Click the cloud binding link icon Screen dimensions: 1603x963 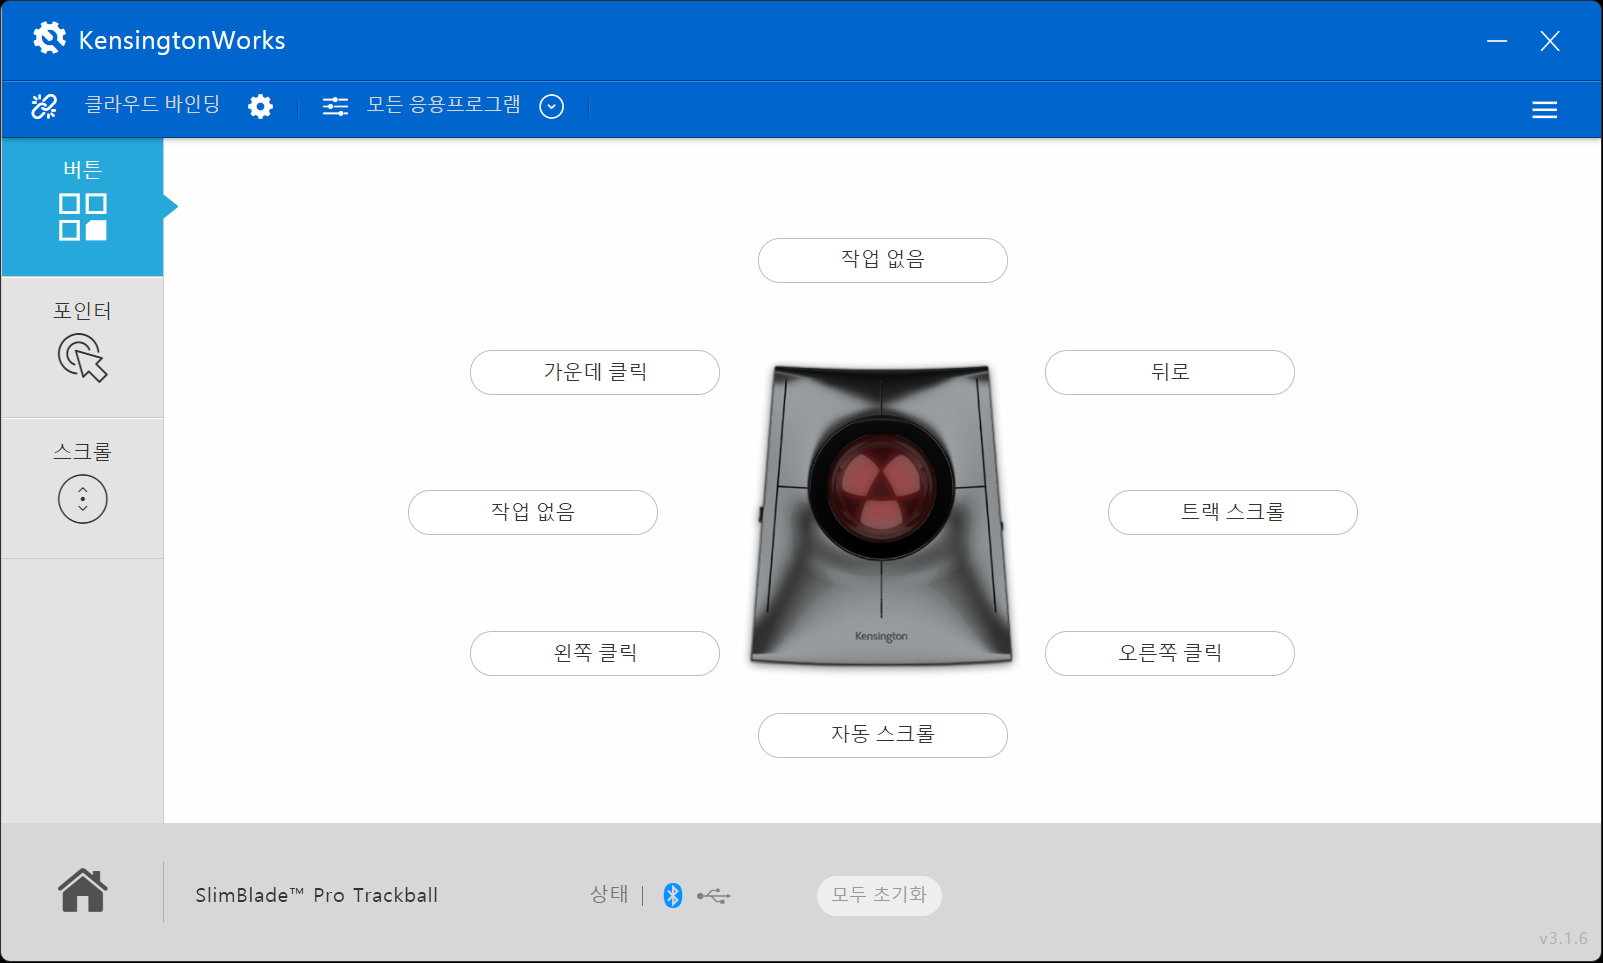pyautogui.click(x=44, y=106)
